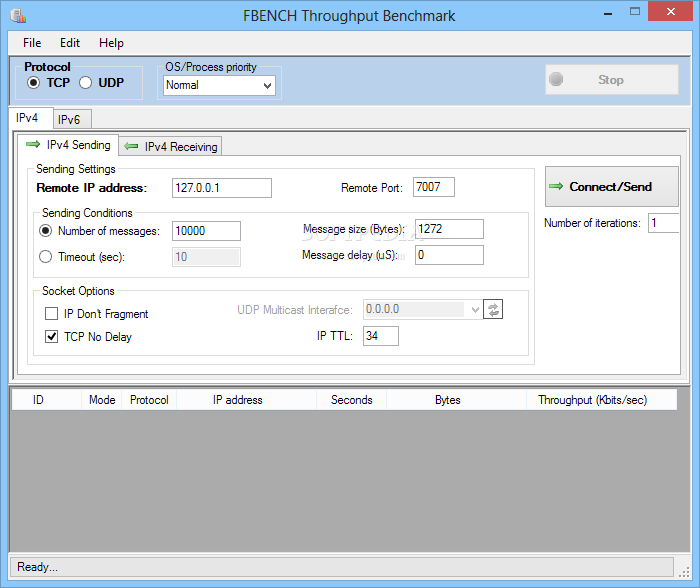Click the Number of iterations field
Viewport: 700px width, 588px height.
point(663,223)
